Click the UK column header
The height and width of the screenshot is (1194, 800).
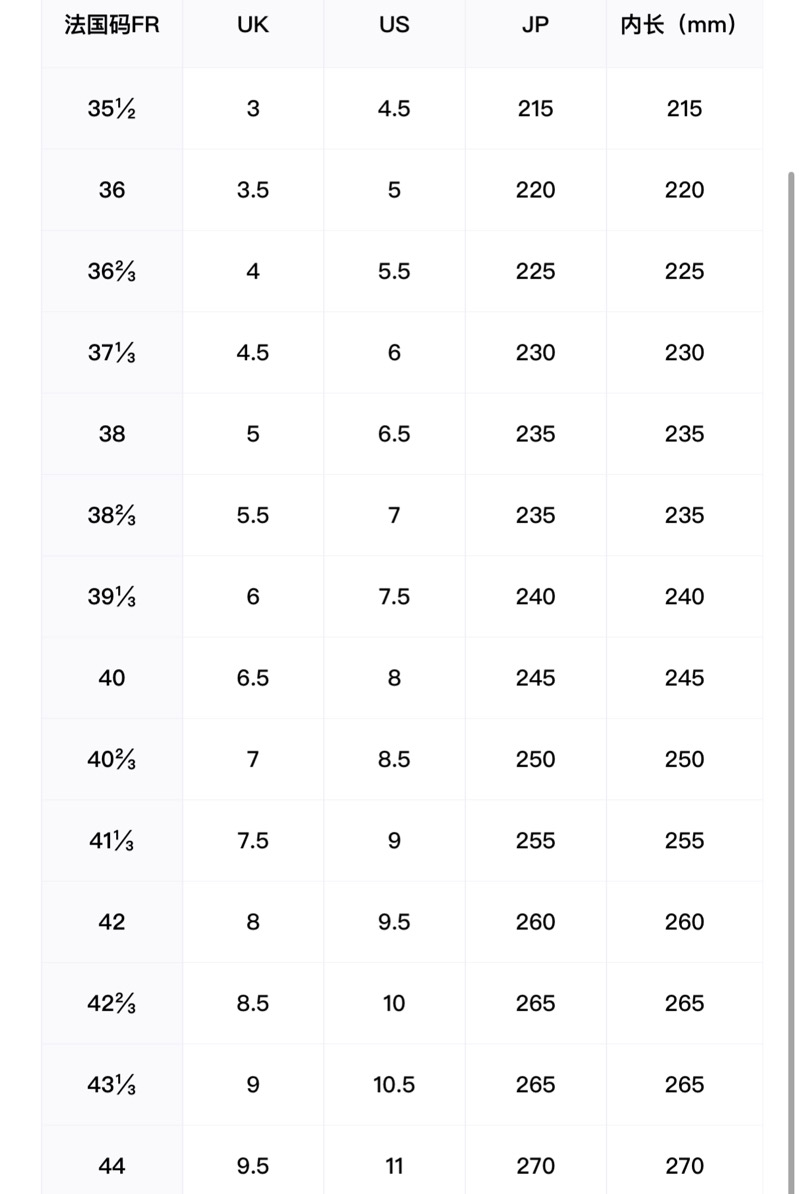(253, 25)
